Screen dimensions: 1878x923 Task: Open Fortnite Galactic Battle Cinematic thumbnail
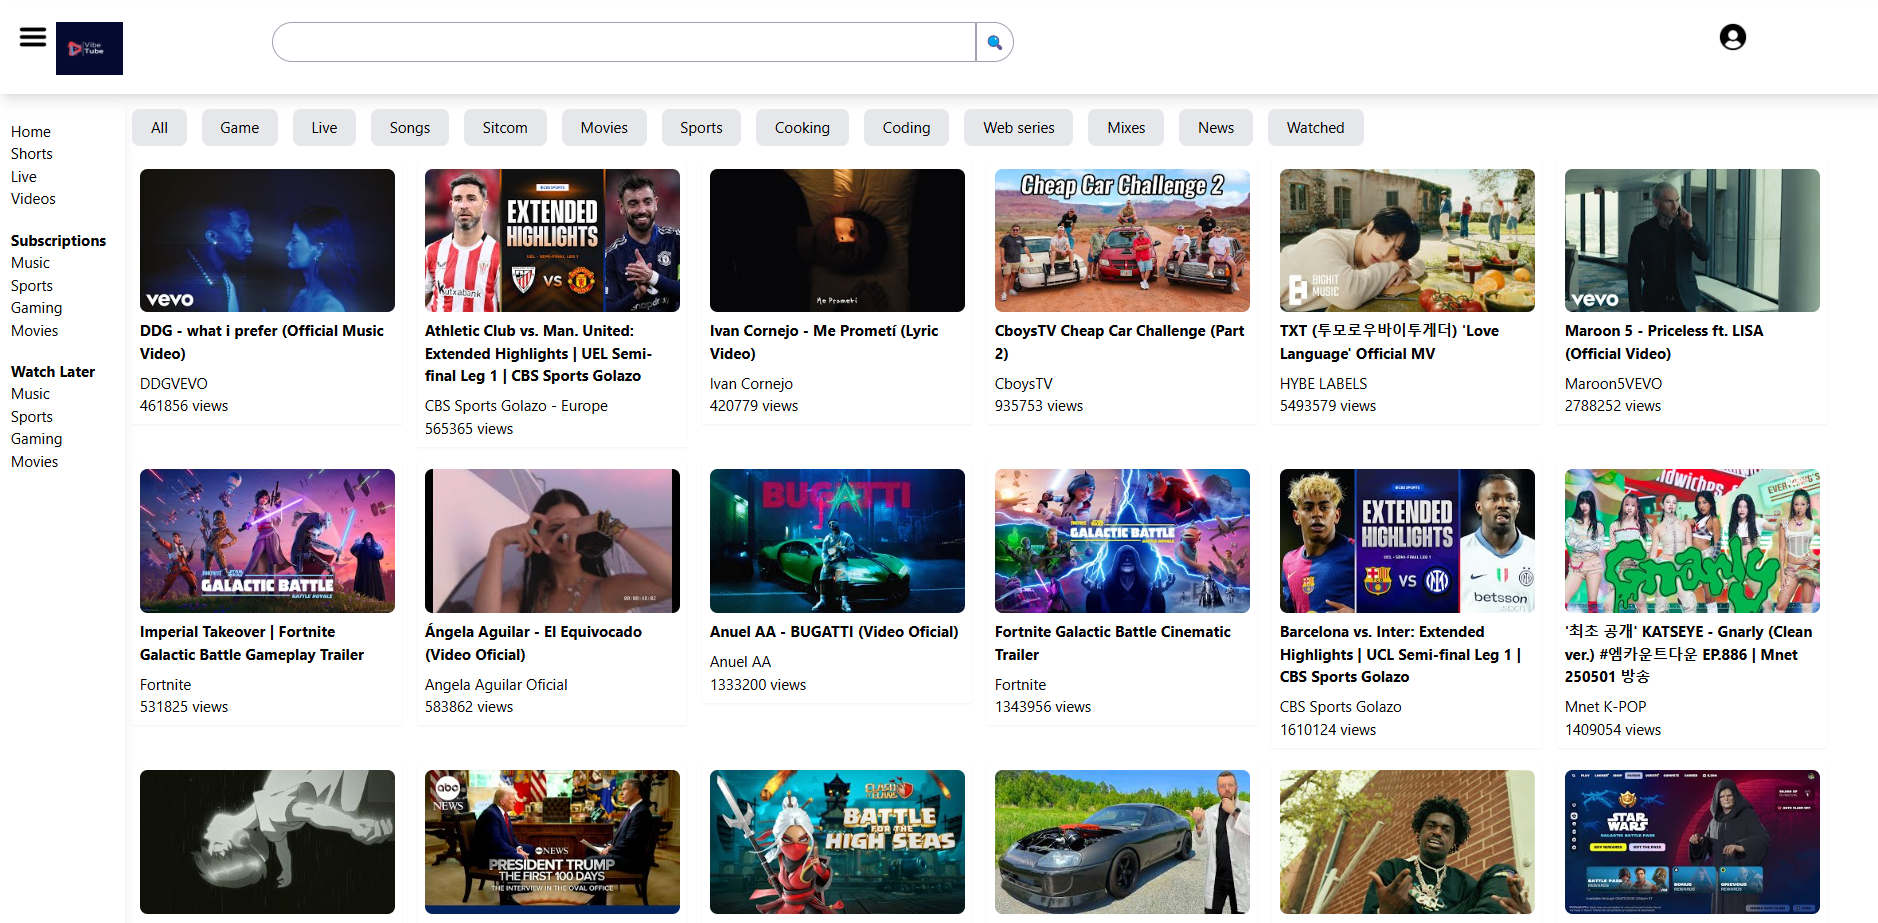point(1122,541)
